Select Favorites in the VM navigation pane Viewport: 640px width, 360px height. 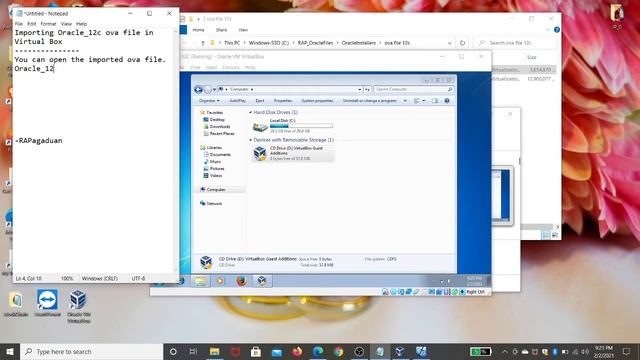tap(214, 112)
